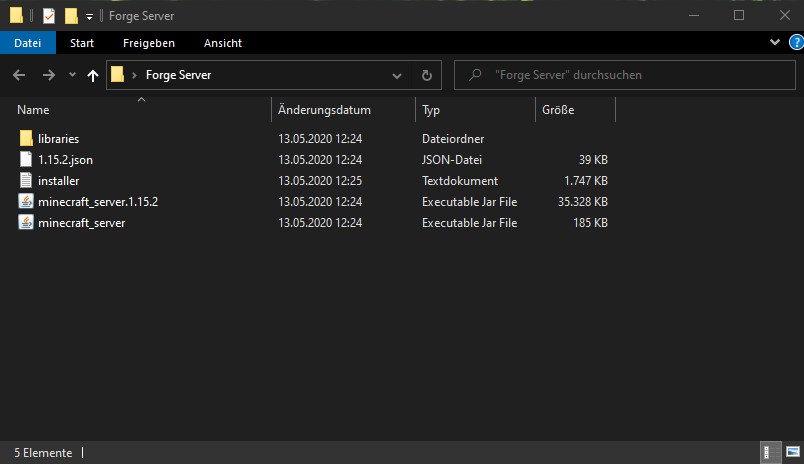This screenshot has height=464, width=804.
Task: Select the libraries folder icon
Action: point(27,138)
